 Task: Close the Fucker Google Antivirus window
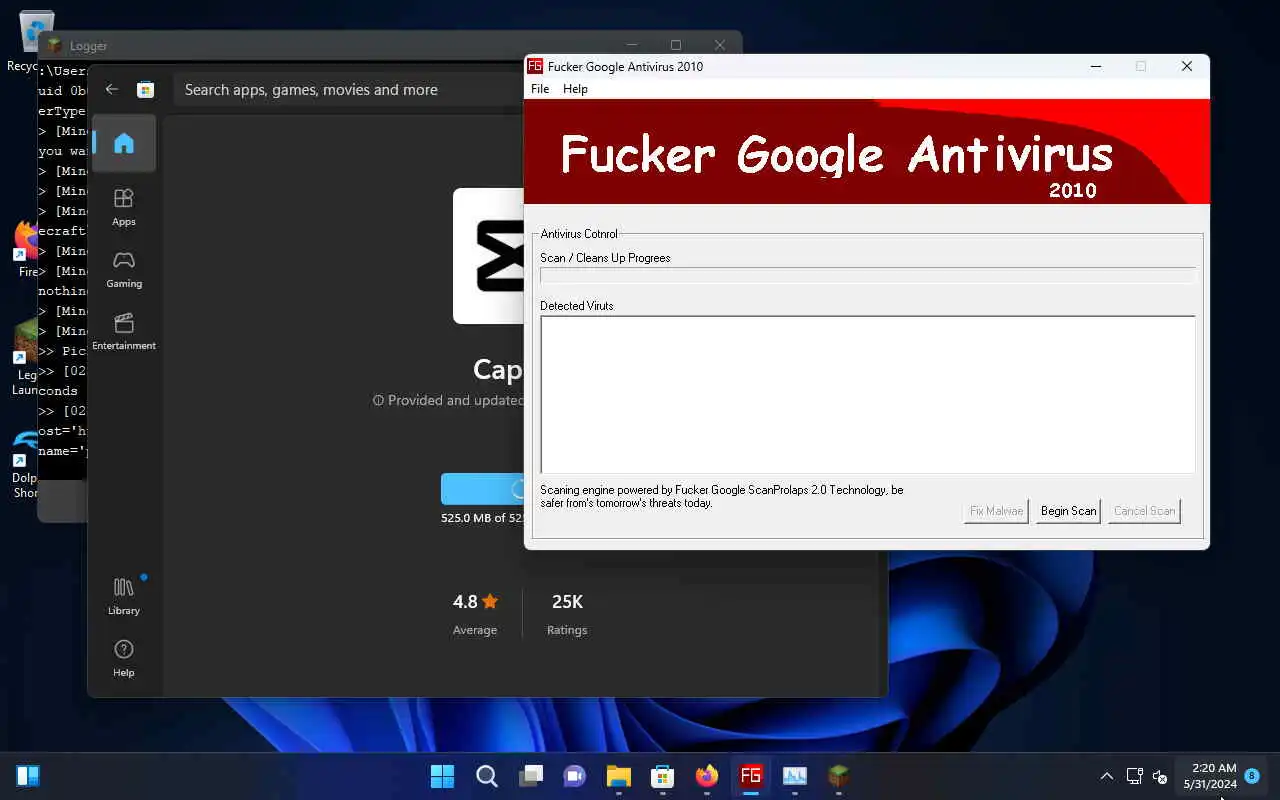pyautogui.click(x=1186, y=66)
